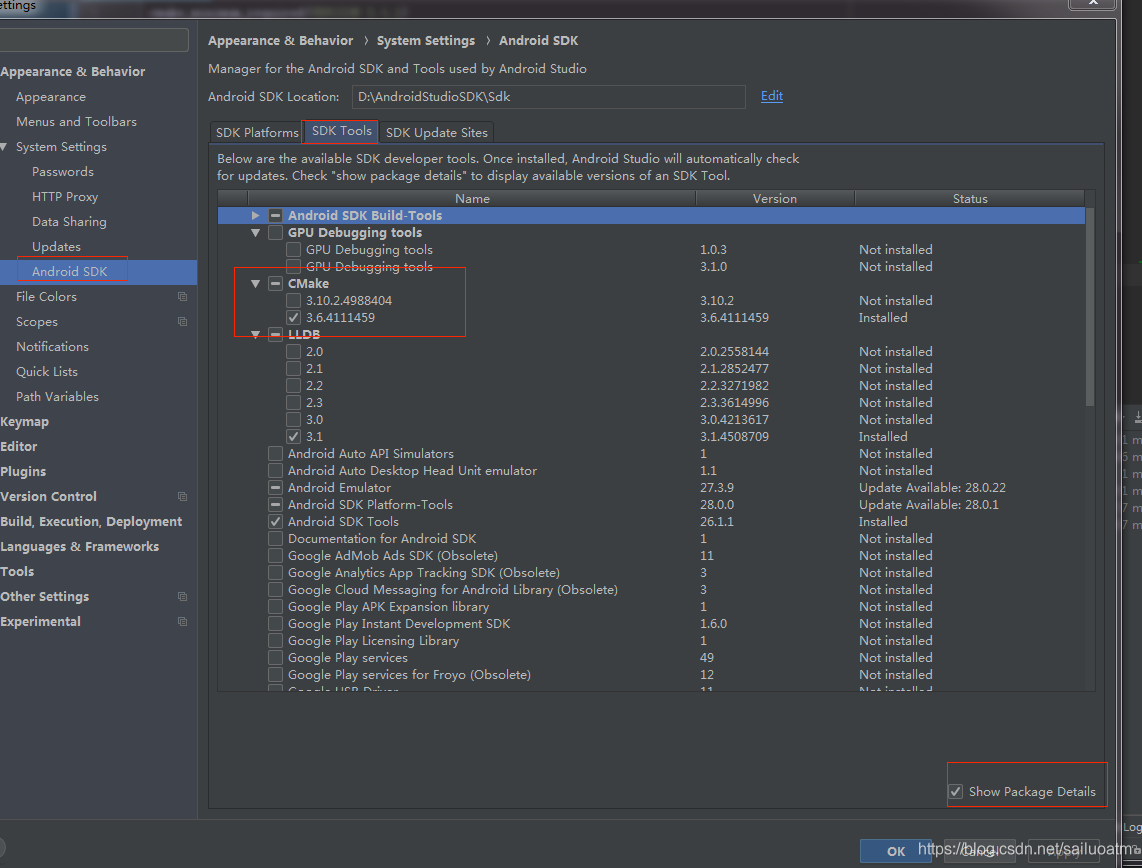
Task: Click the Status column header
Action: (970, 199)
